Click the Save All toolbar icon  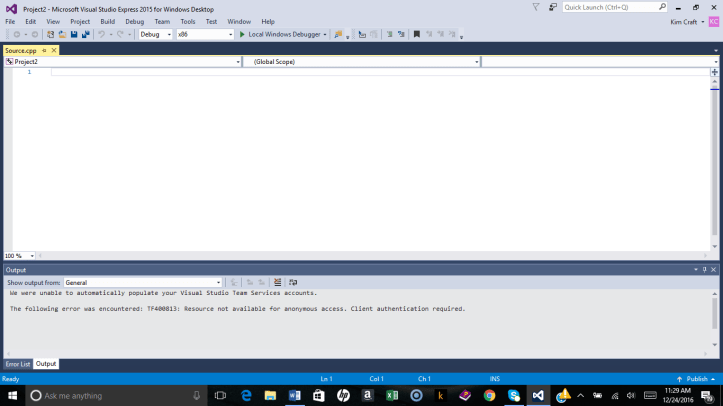click(86, 34)
